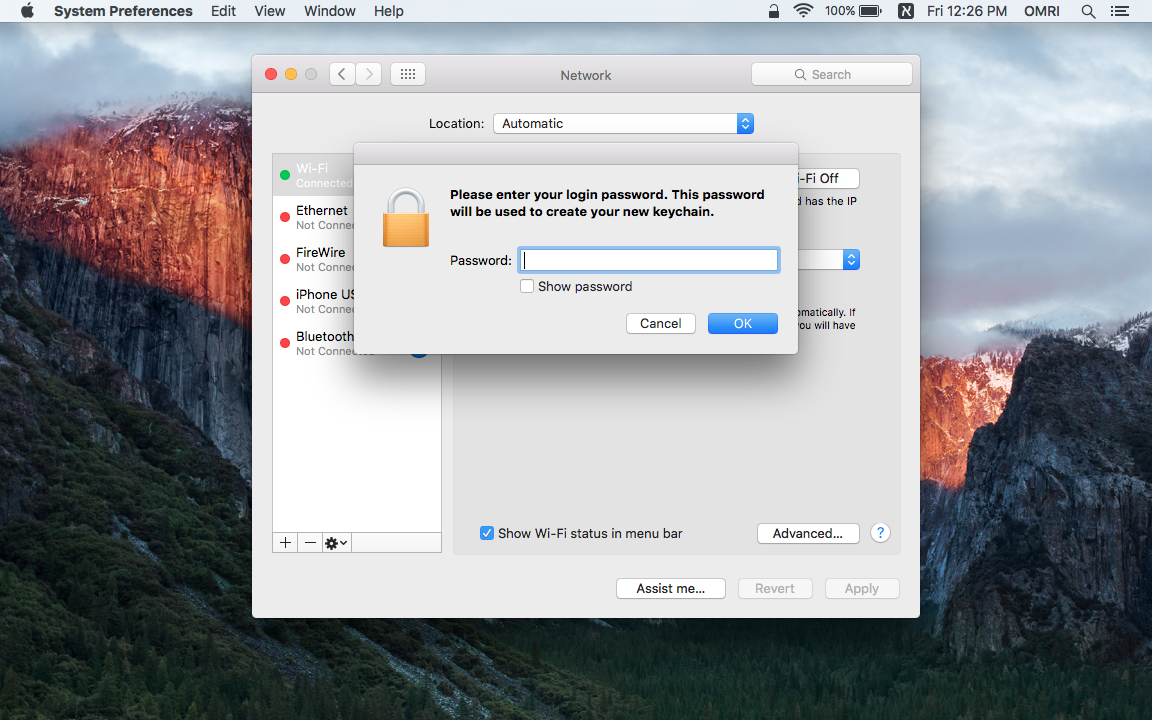Select the Wi-Fi service with green dot
This screenshot has width=1152, height=720.
(x=314, y=175)
